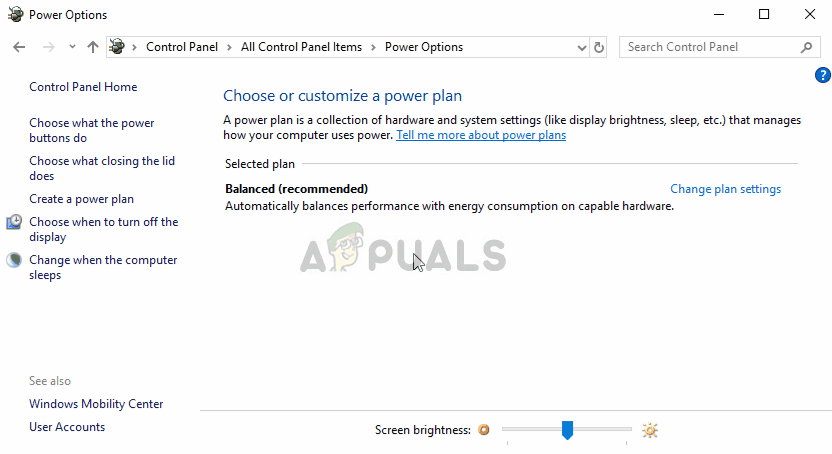Click the computer sleep moon icon
This screenshot has height=454, width=832.
(14, 260)
